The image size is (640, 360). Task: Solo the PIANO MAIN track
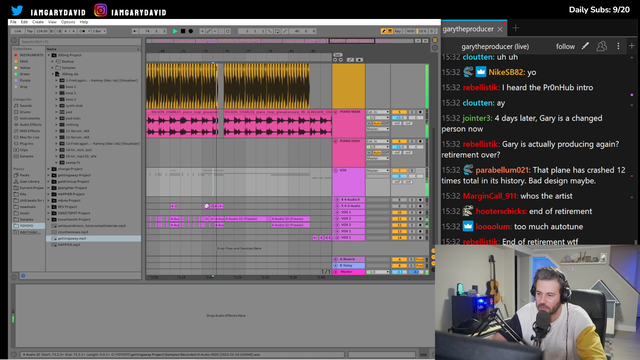412,112
